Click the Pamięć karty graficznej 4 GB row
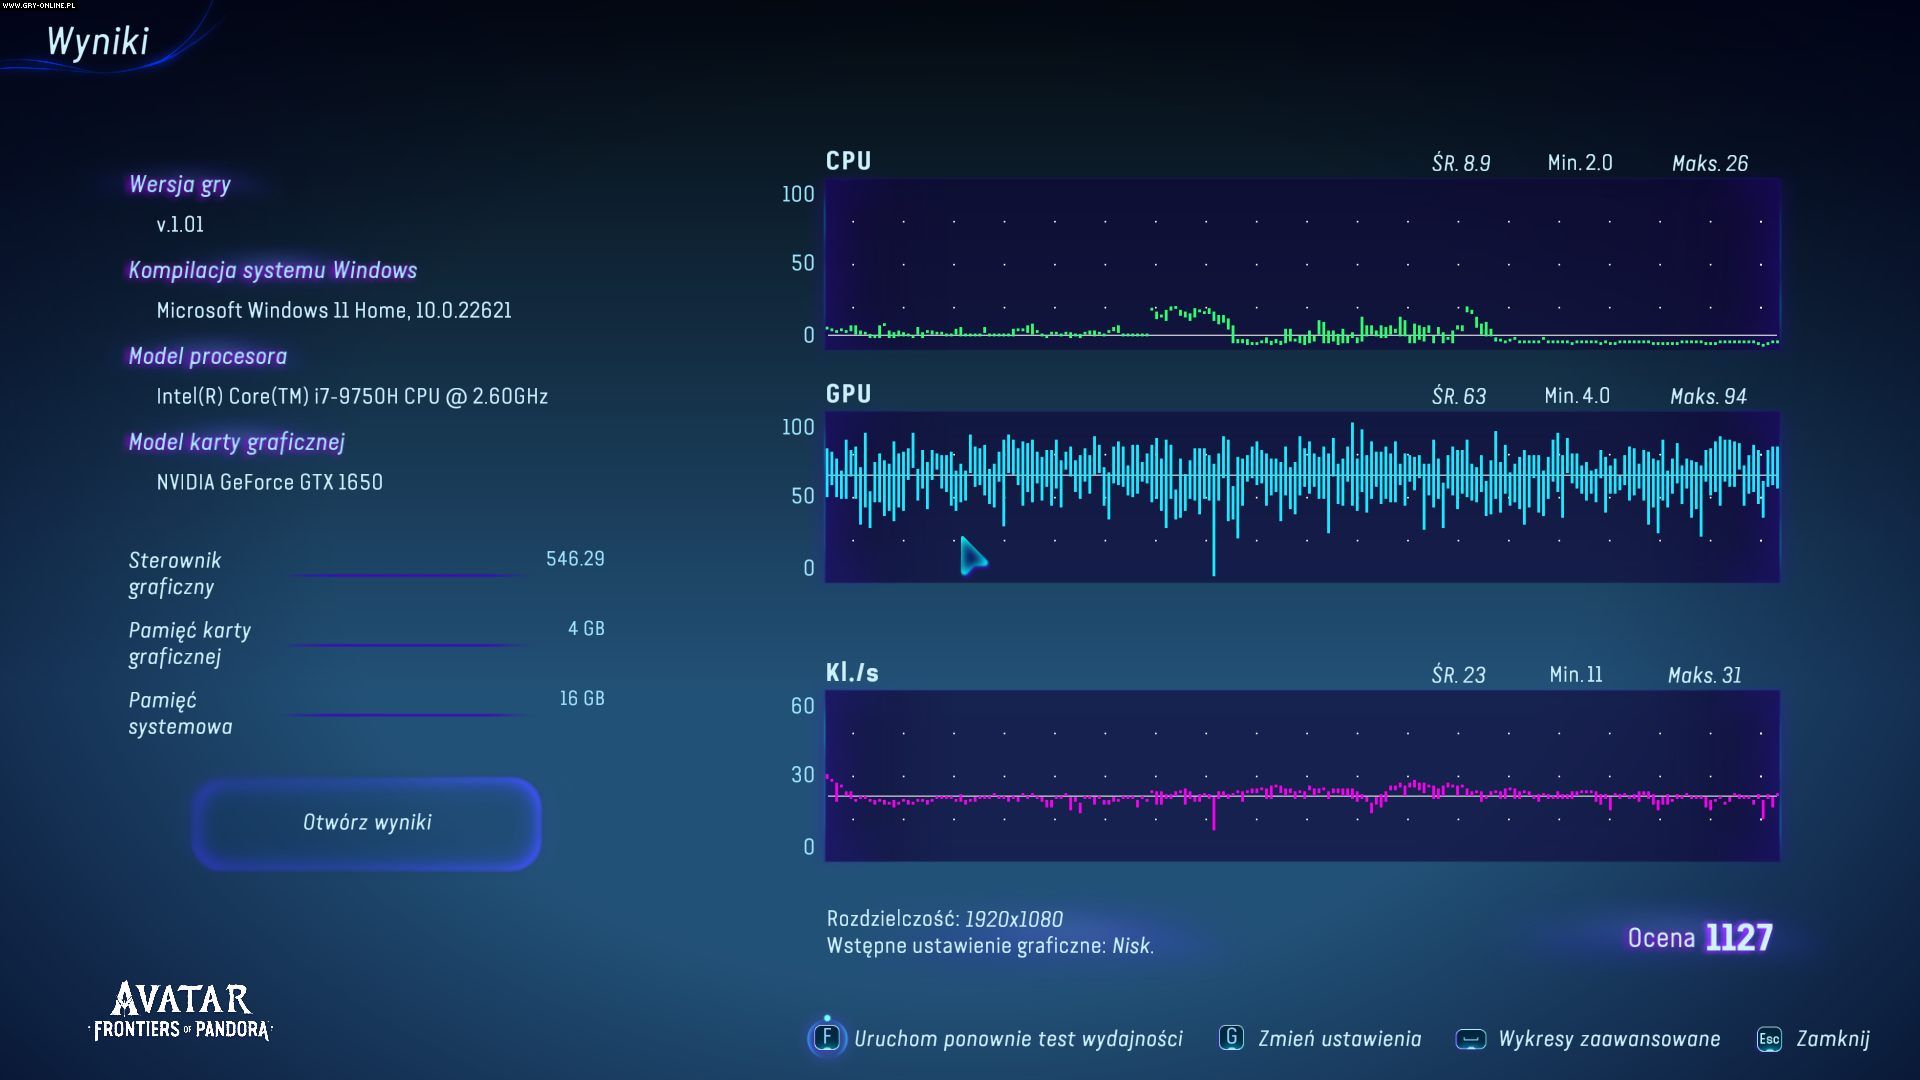The image size is (1920, 1080). 366,643
